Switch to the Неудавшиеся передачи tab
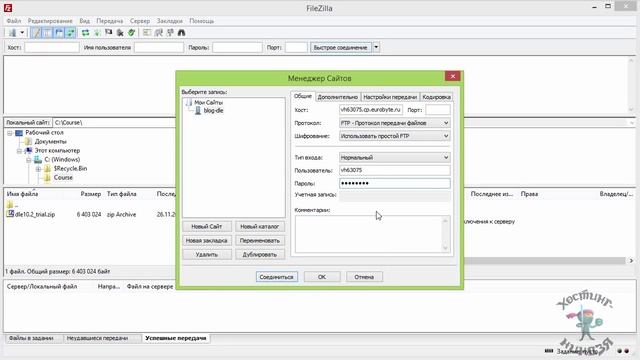The image size is (640, 360). click(97, 338)
